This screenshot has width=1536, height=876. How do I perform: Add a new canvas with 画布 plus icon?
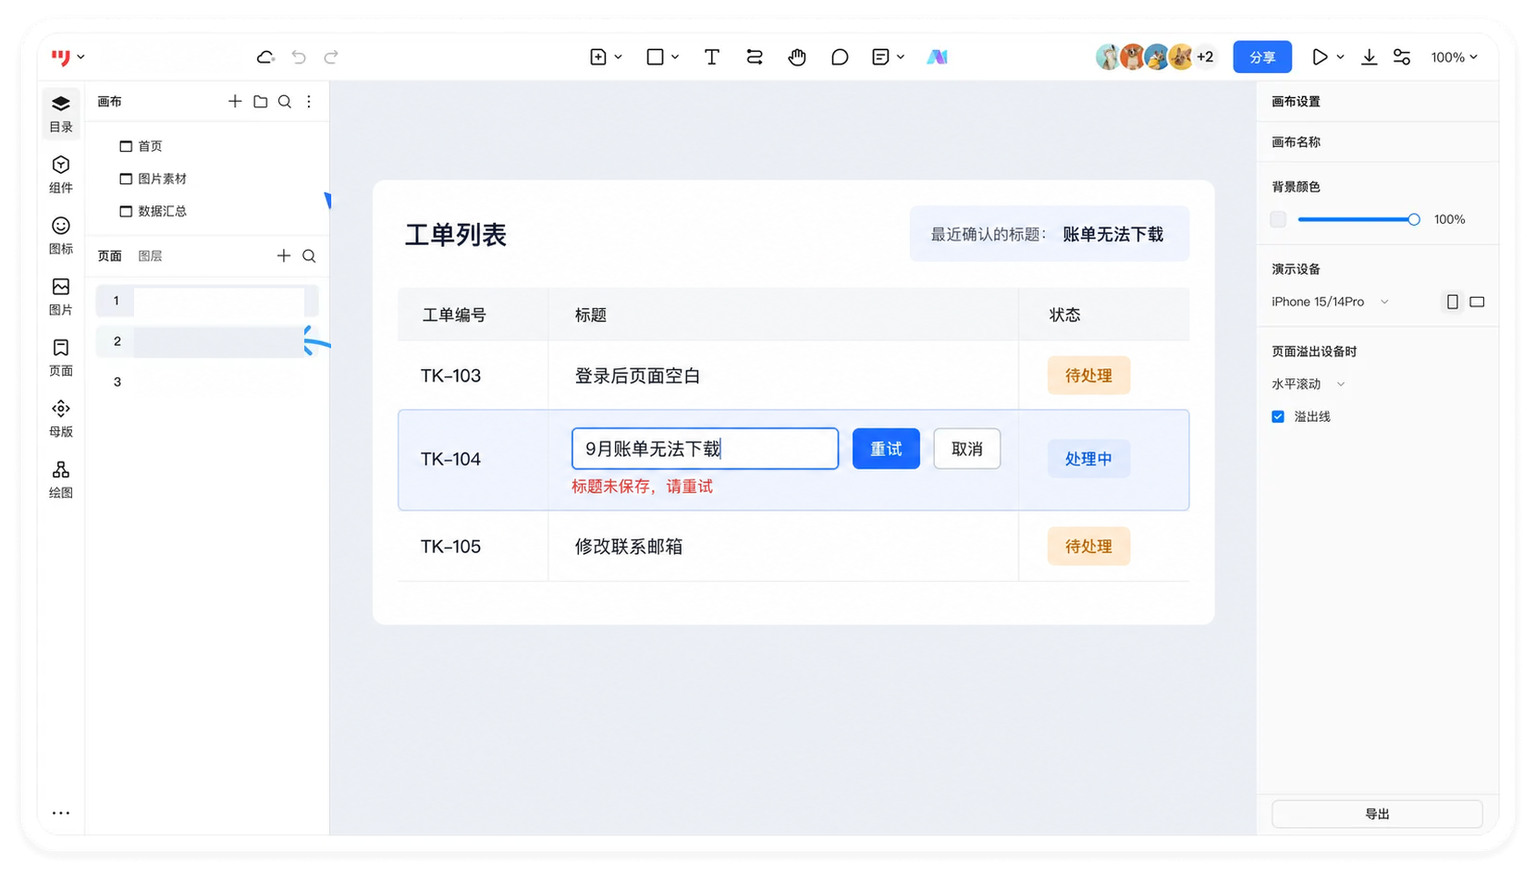point(235,101)
